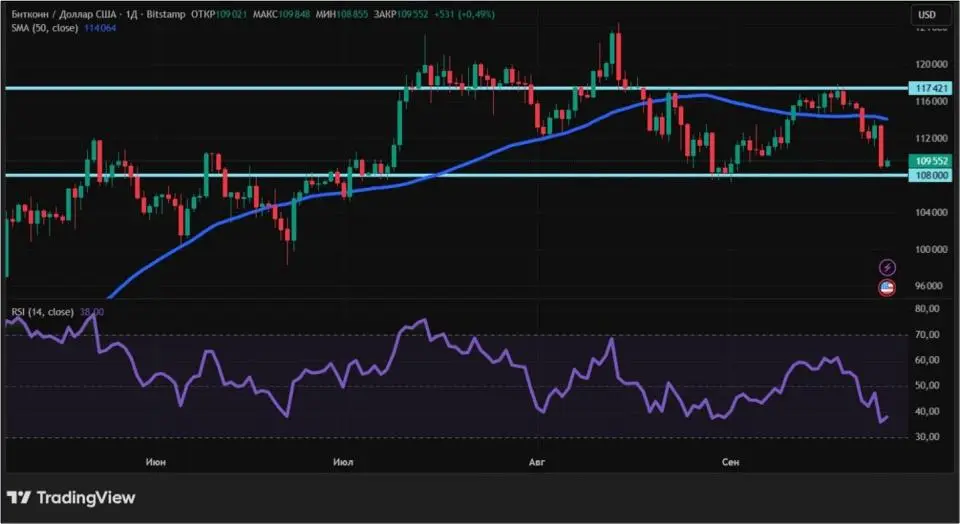This screenshot has height=524, width=960.
Task: Click the 96000 price axis label
Action: [x=931, y=286]
